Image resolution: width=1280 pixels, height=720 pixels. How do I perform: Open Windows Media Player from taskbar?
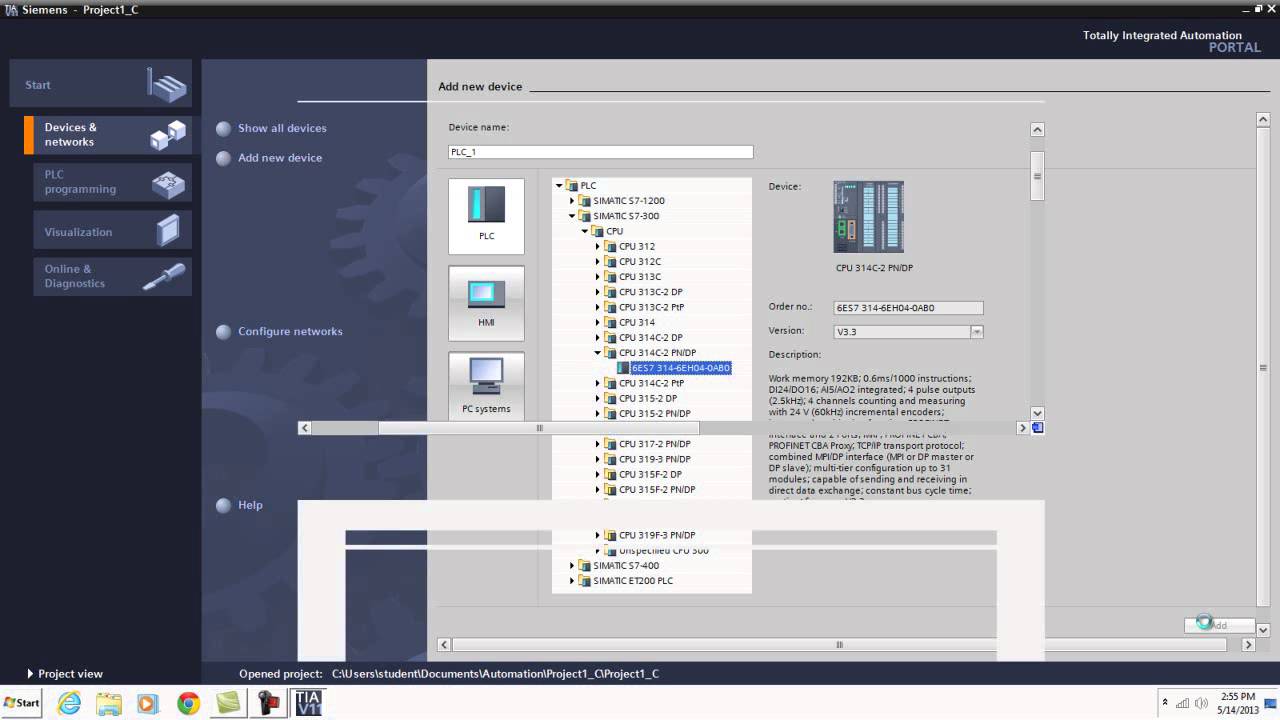(x=148, y=703)
